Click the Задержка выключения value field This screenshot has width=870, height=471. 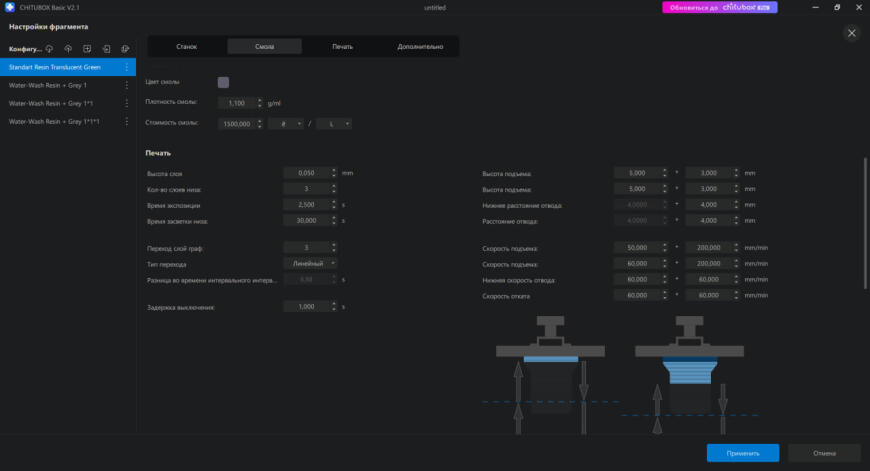pos(306,306)
